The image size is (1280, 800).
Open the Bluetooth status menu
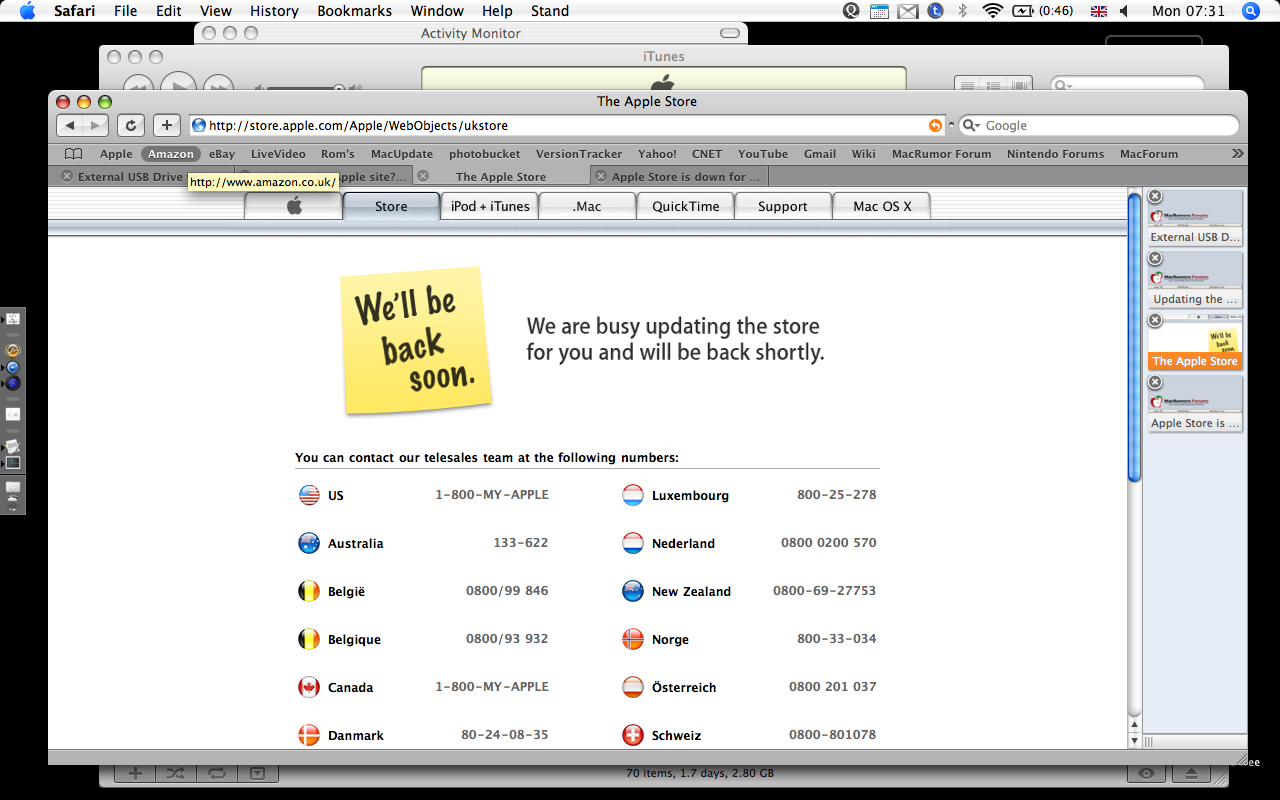coord(963,11)
